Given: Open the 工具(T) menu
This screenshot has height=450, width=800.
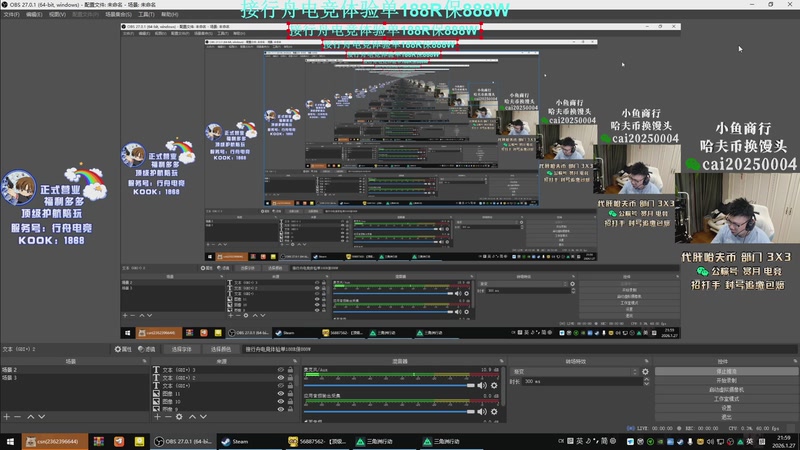Looking at the screenshot, I should [146, 14].
